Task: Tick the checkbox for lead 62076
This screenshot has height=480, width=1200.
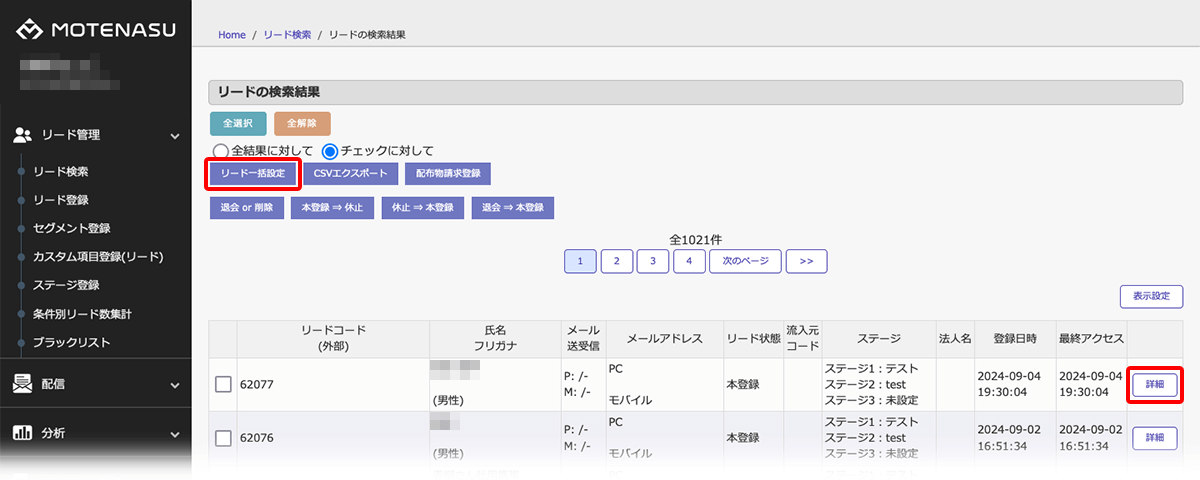Action: tap(223, 438)
